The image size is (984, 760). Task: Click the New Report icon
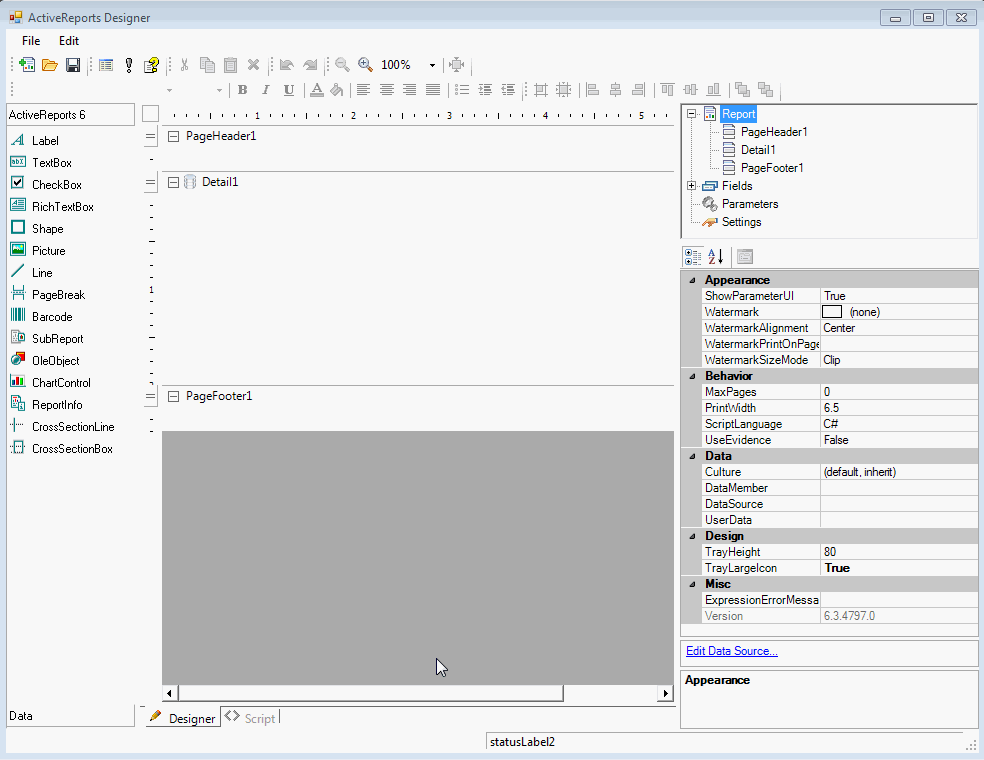click(x=27, y=65)
